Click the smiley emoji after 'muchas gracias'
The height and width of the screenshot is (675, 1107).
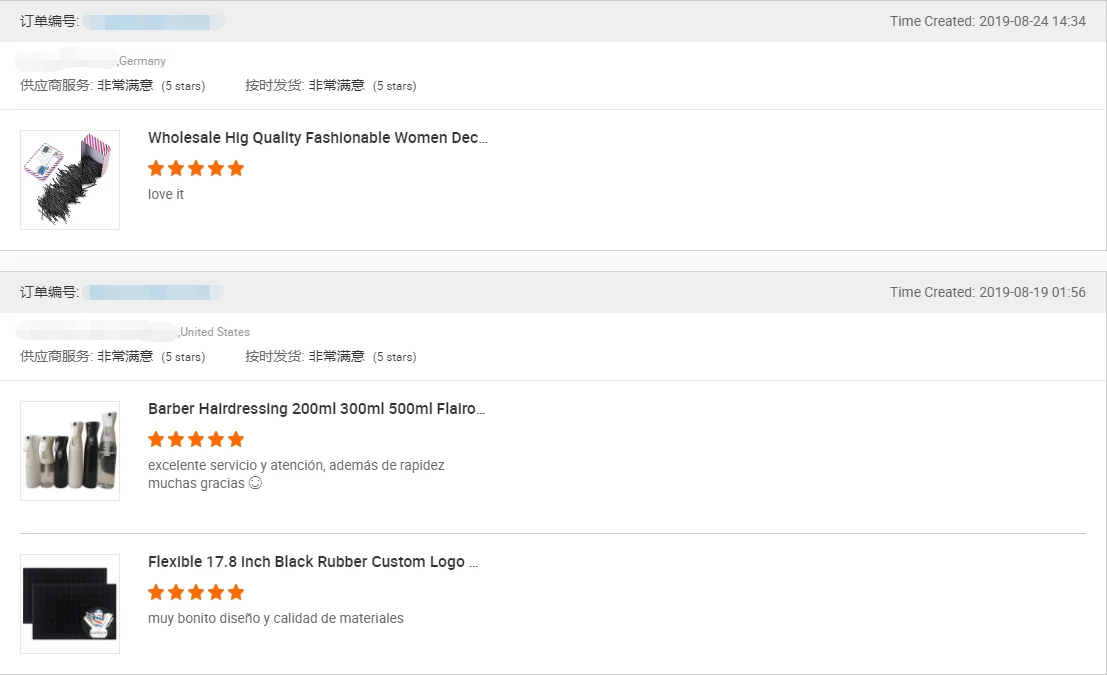tap(255, 483)
